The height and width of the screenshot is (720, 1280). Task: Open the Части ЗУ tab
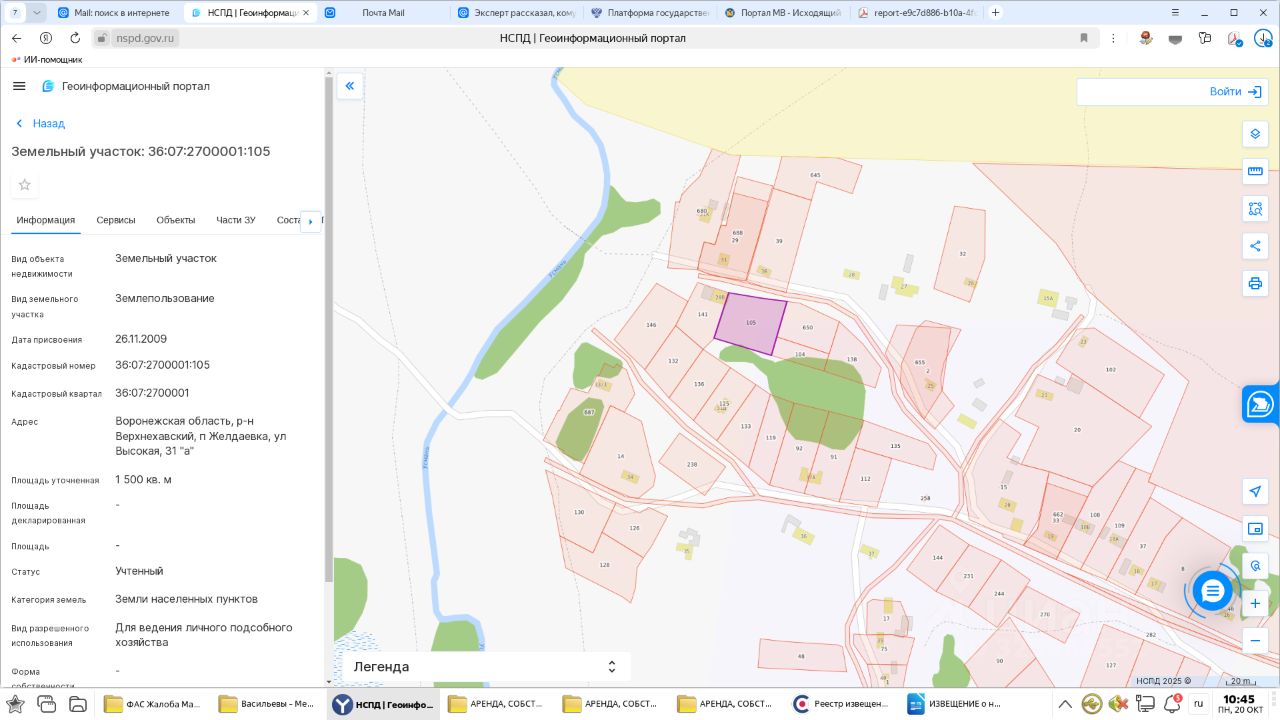click(x=236, y=220)
